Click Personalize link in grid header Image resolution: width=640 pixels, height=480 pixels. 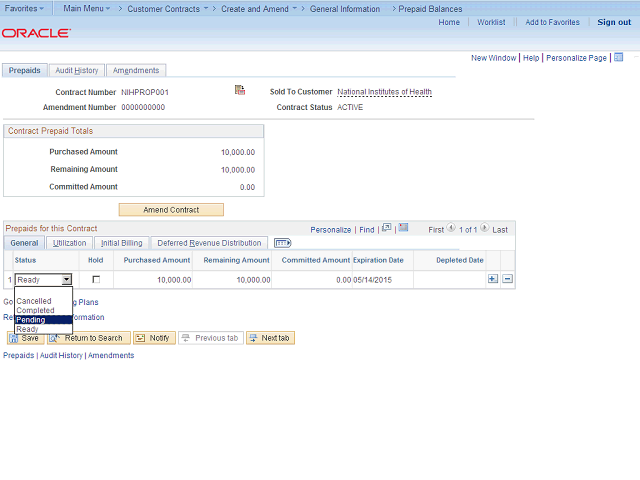point(331,230)
